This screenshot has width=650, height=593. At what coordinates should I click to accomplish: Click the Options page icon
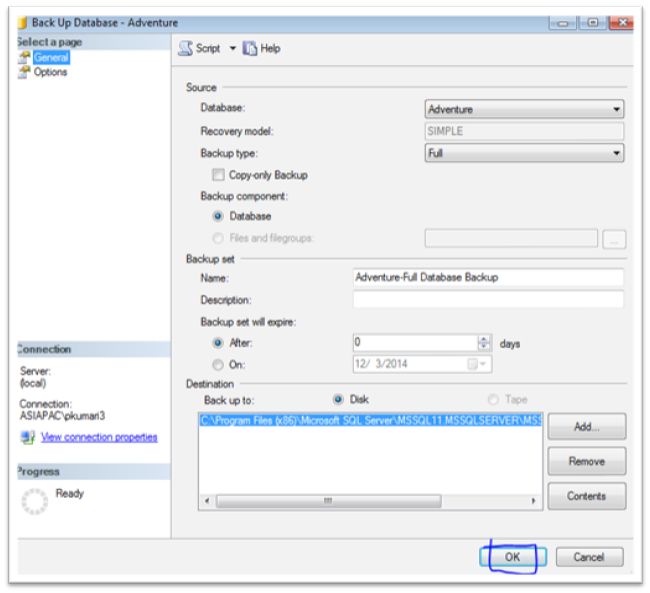click(24, 72)
